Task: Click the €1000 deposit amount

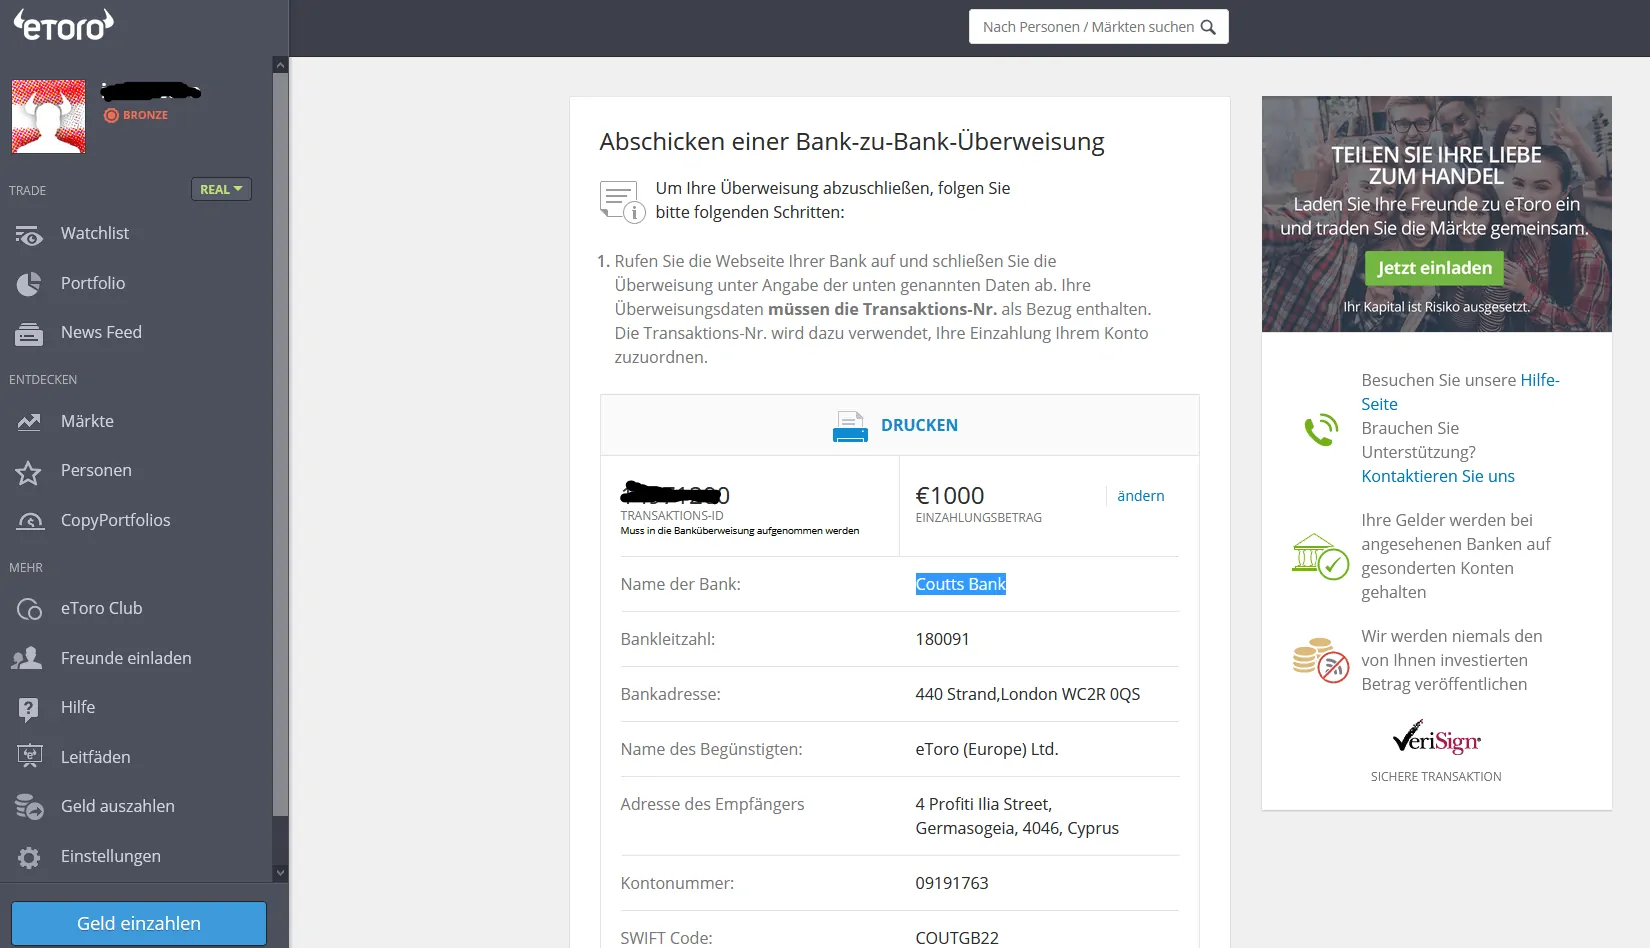Action: (949, 496)
